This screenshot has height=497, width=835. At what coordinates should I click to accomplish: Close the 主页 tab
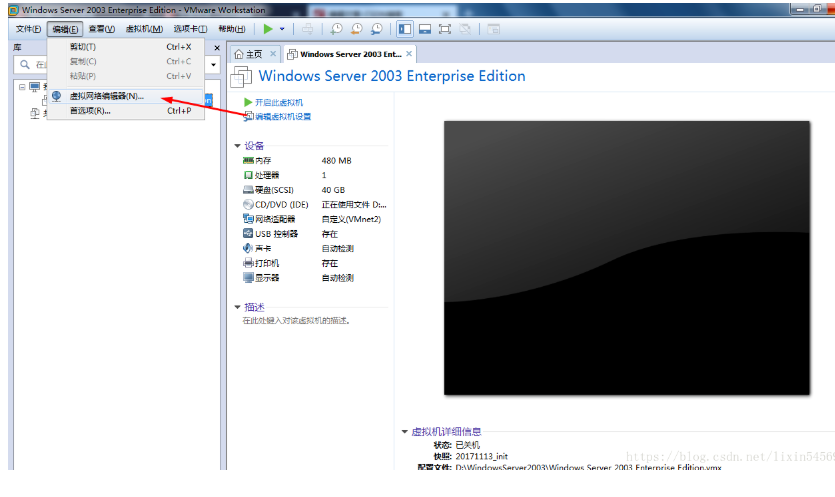click(273, 54)
